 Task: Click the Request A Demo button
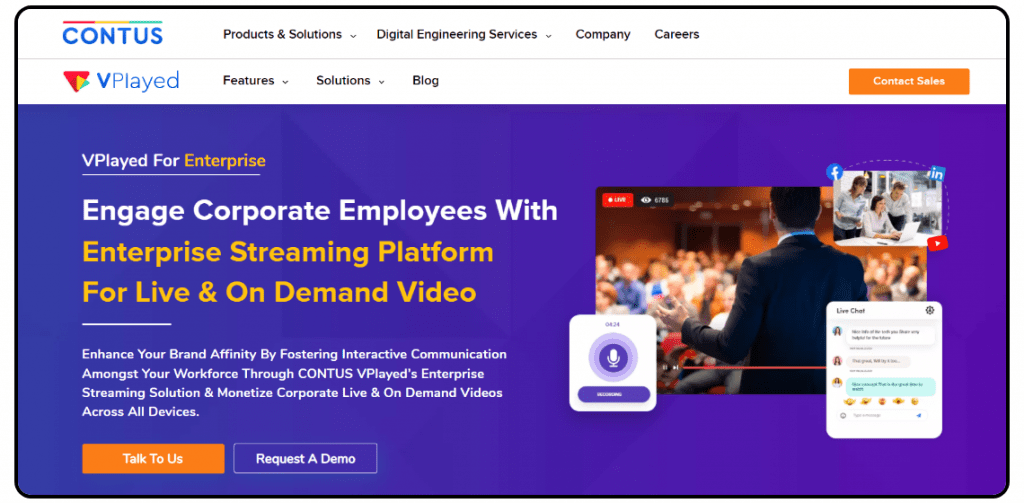(x=306, y=459)
